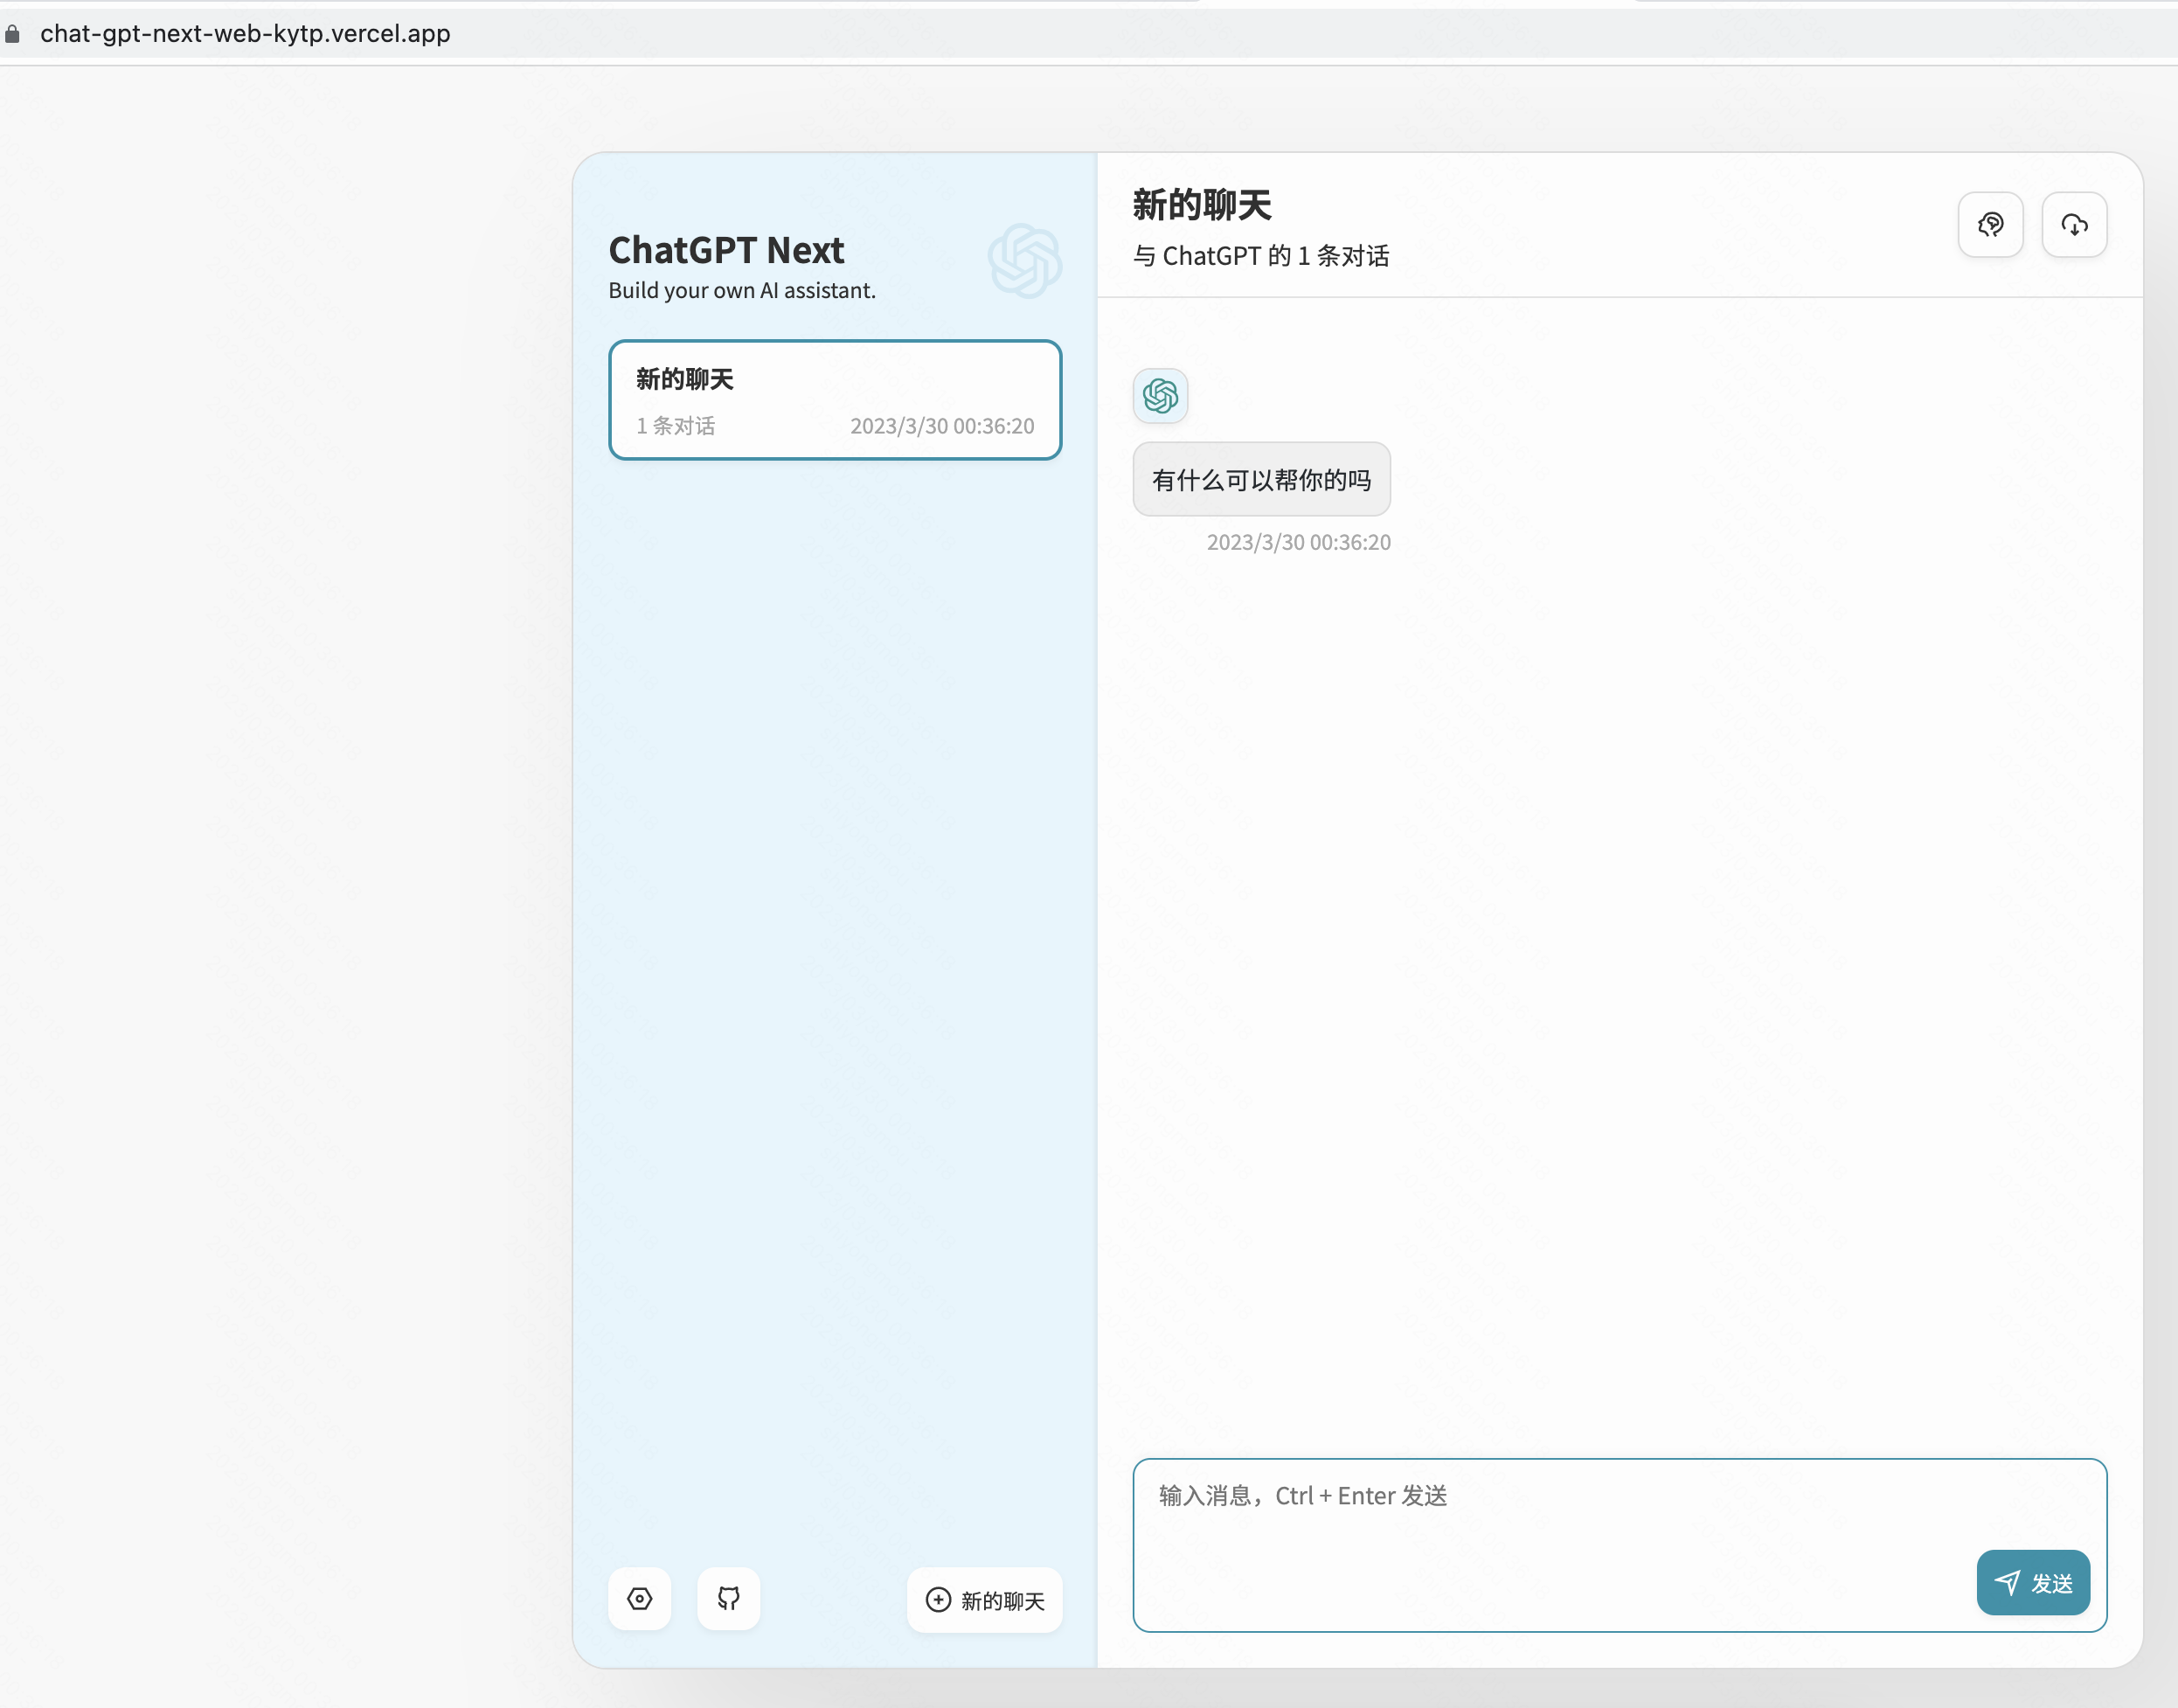Click the message timestamp 2023/3/30 00:36:20 under bubble
2178x1708 pixels.
1298,542
